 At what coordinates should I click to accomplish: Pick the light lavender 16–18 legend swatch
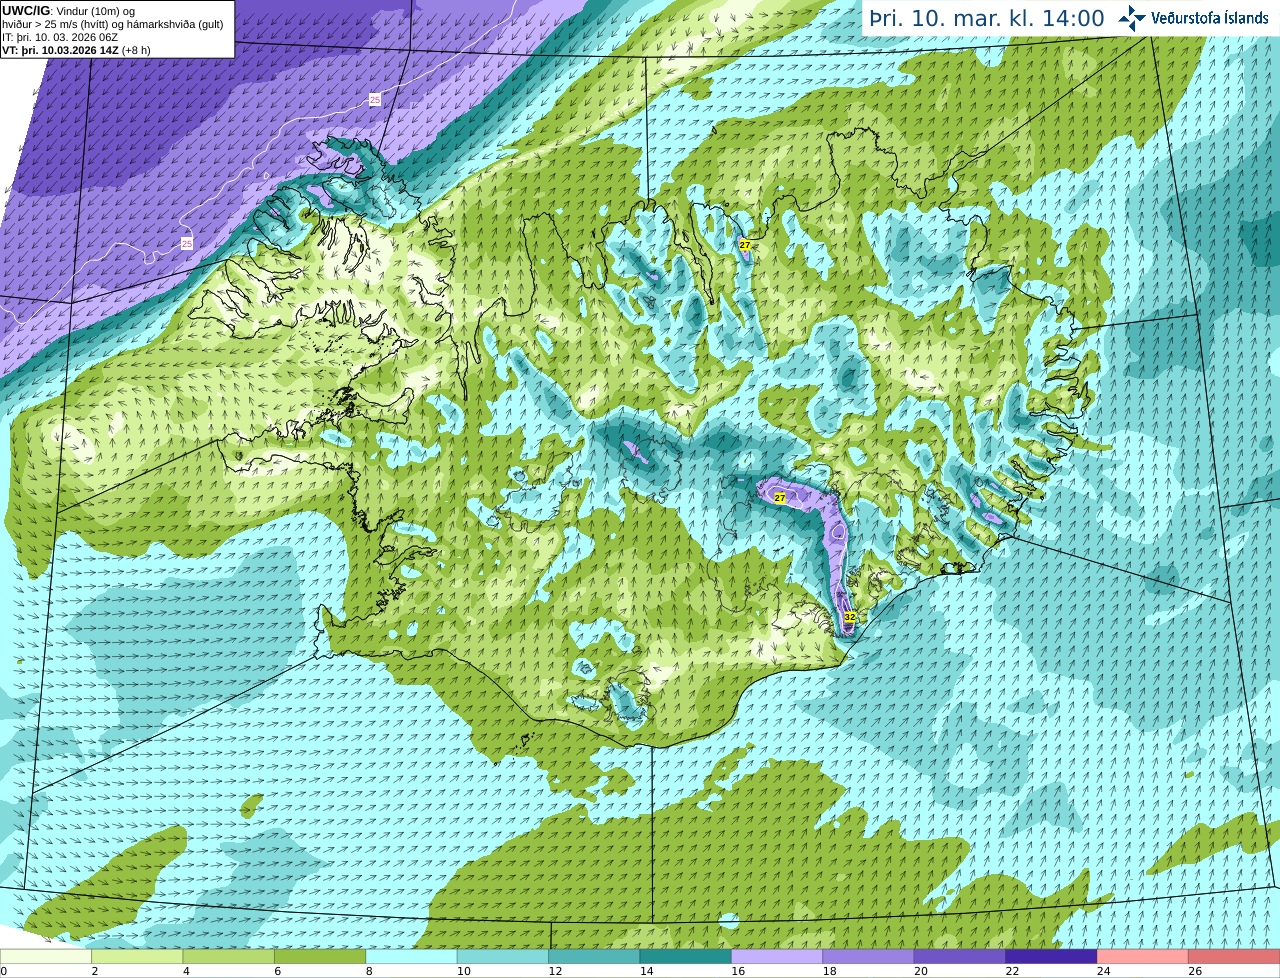point(778,956)
